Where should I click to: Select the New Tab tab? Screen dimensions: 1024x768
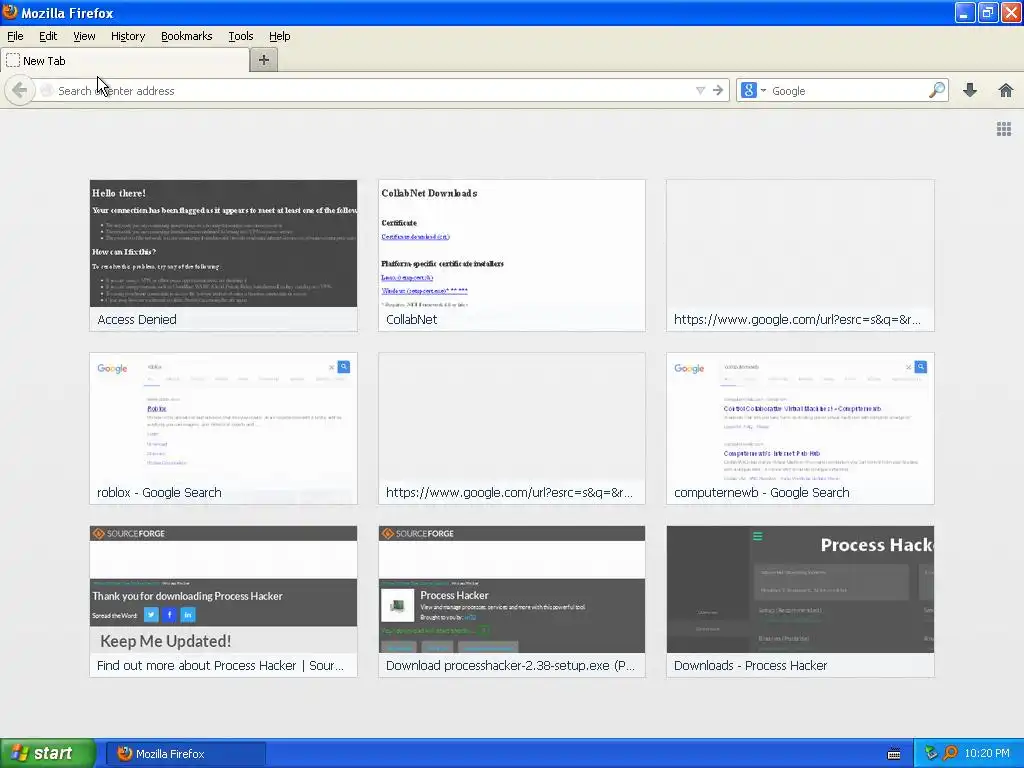pyautogui.click(x=125, y=61)
